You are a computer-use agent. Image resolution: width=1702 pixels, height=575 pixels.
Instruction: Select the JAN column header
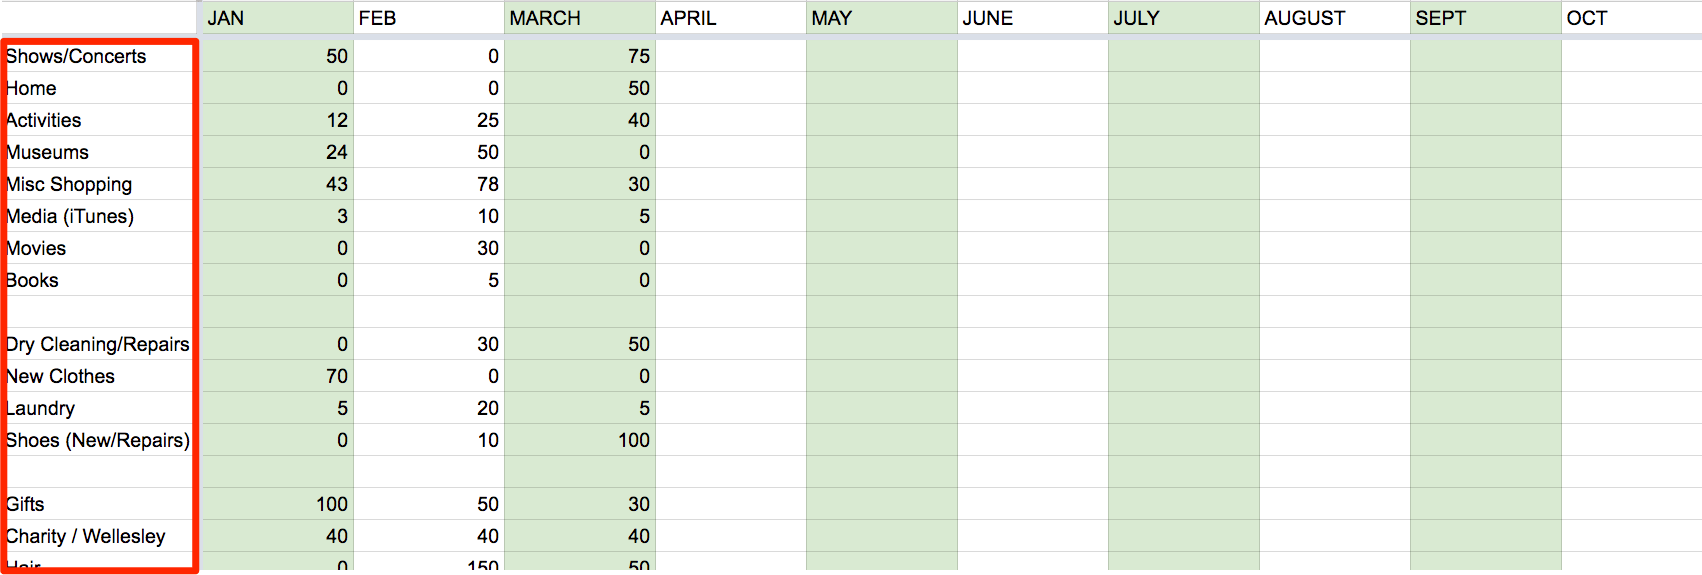pyautogui.click(x=277, y=18)
